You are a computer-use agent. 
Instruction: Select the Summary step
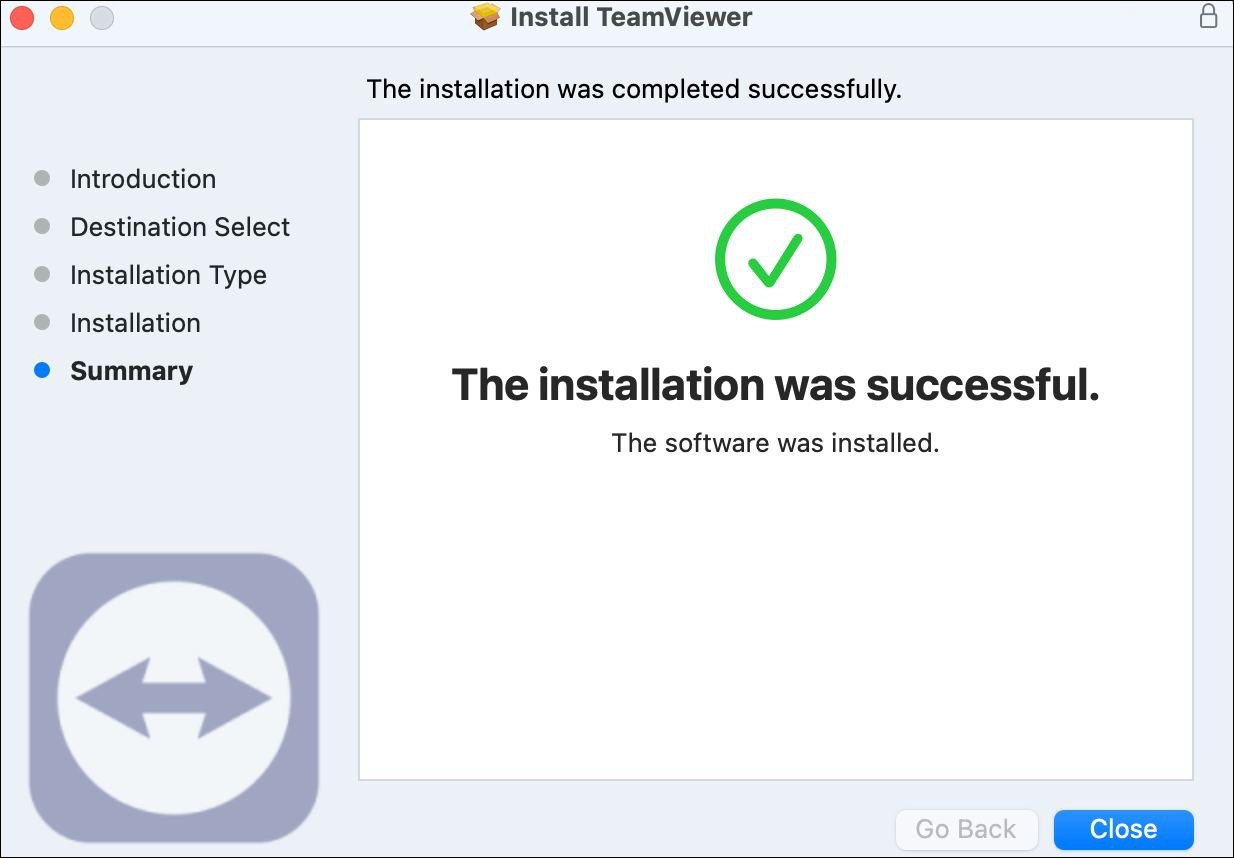coord(131,371)
